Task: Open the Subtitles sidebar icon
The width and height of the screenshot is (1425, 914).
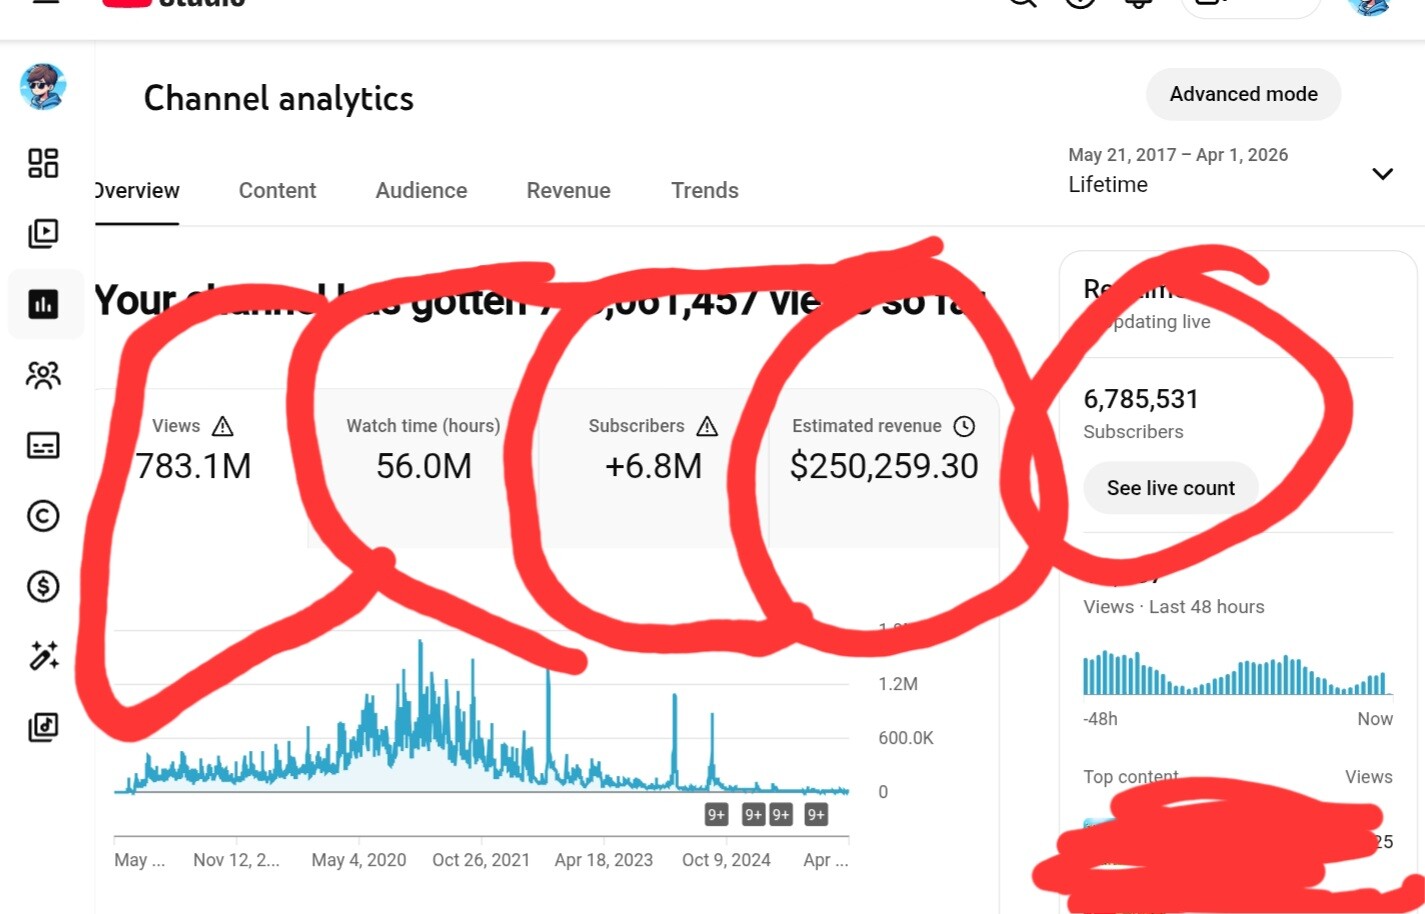Action: pos(43,445)
